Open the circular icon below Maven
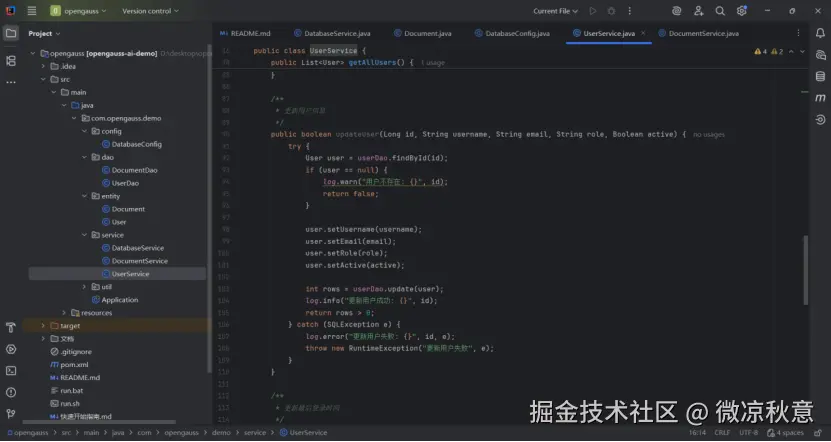The image size is (831, 442). pos(820,120)
